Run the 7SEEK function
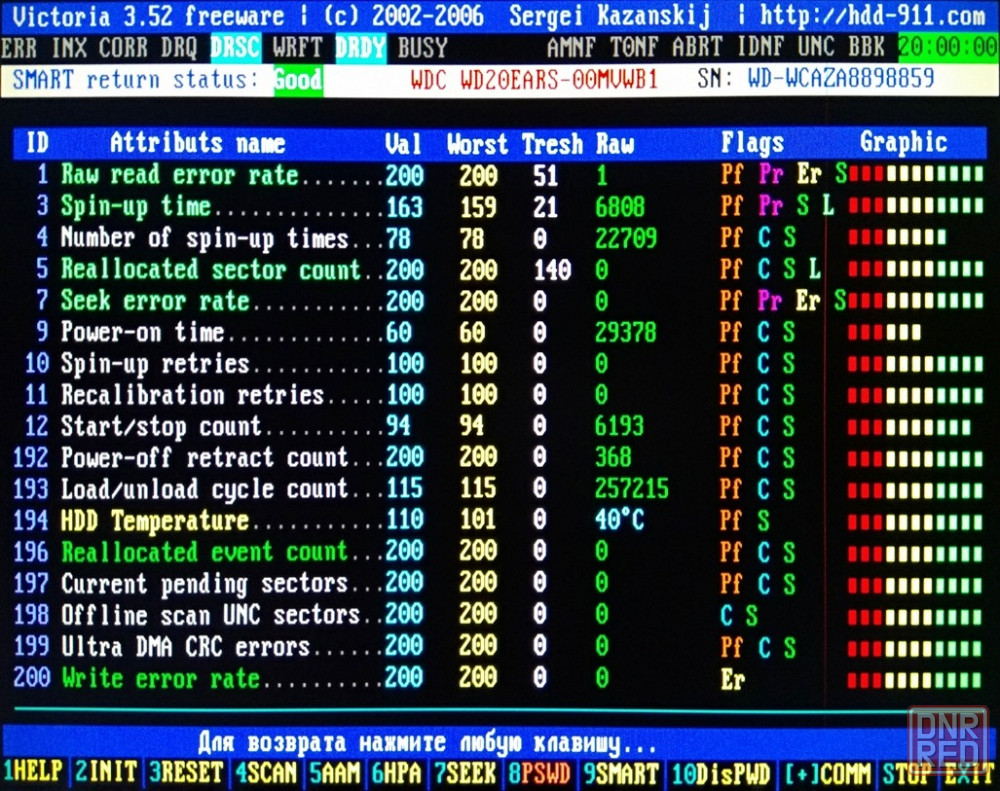Viewport: 1000px width, 791px height. click(465, 773)
